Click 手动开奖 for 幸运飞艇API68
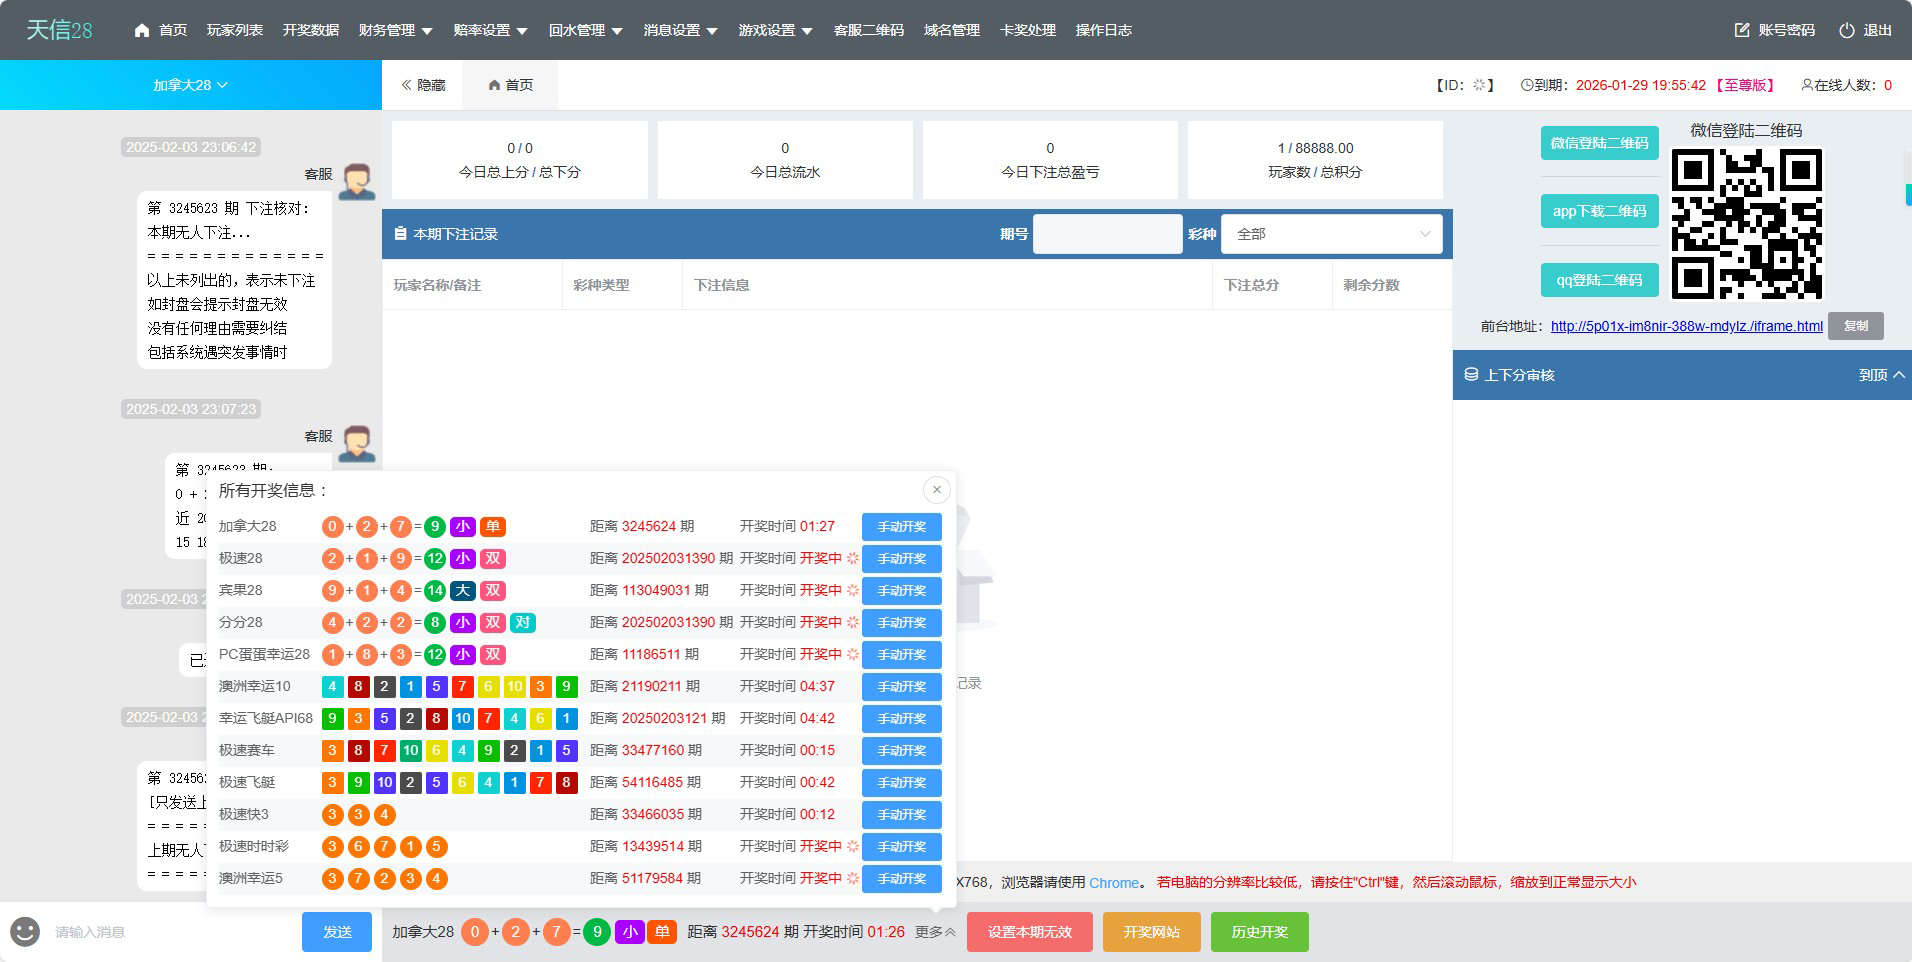 [x=901, y=718]
